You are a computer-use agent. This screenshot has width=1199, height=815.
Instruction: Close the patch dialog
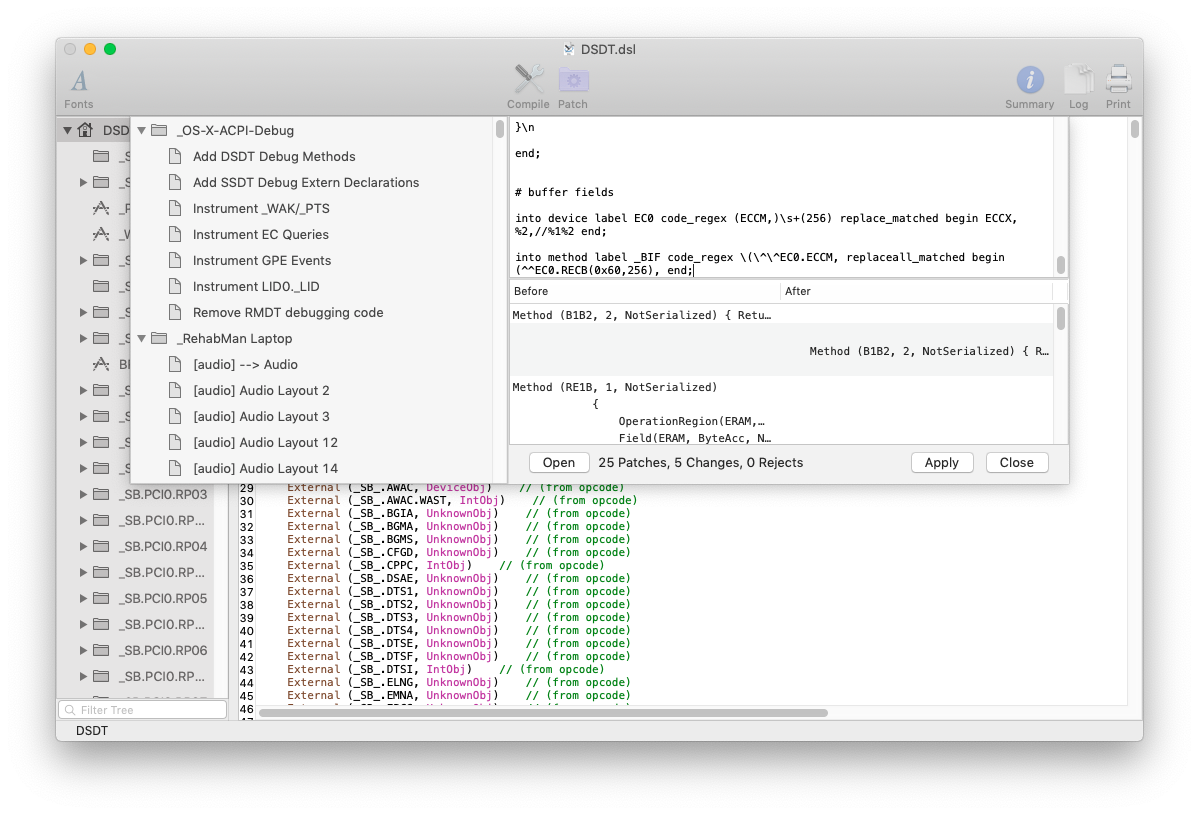click(1016, 463)
